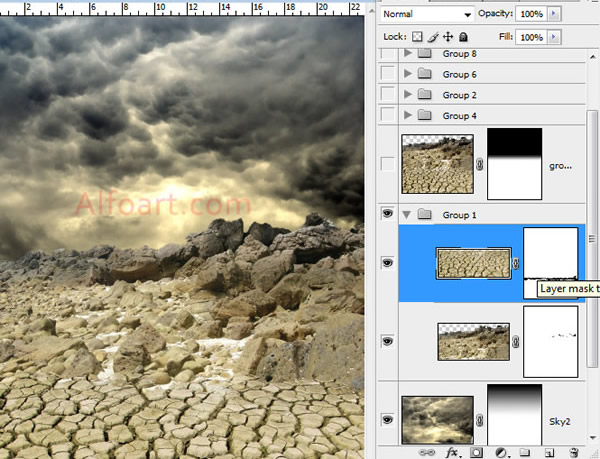This screenshot has height=459, width=600.
Task: Show the Group 8 layer group
Action: (388, 53)
